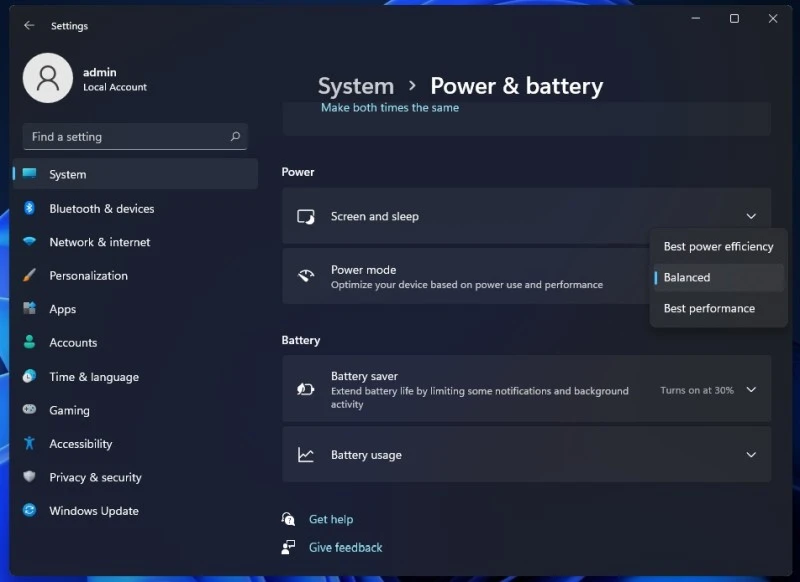Click the admin account avatar
The width and height of the screenshot is (800, 582).
[x=47, y=77]
